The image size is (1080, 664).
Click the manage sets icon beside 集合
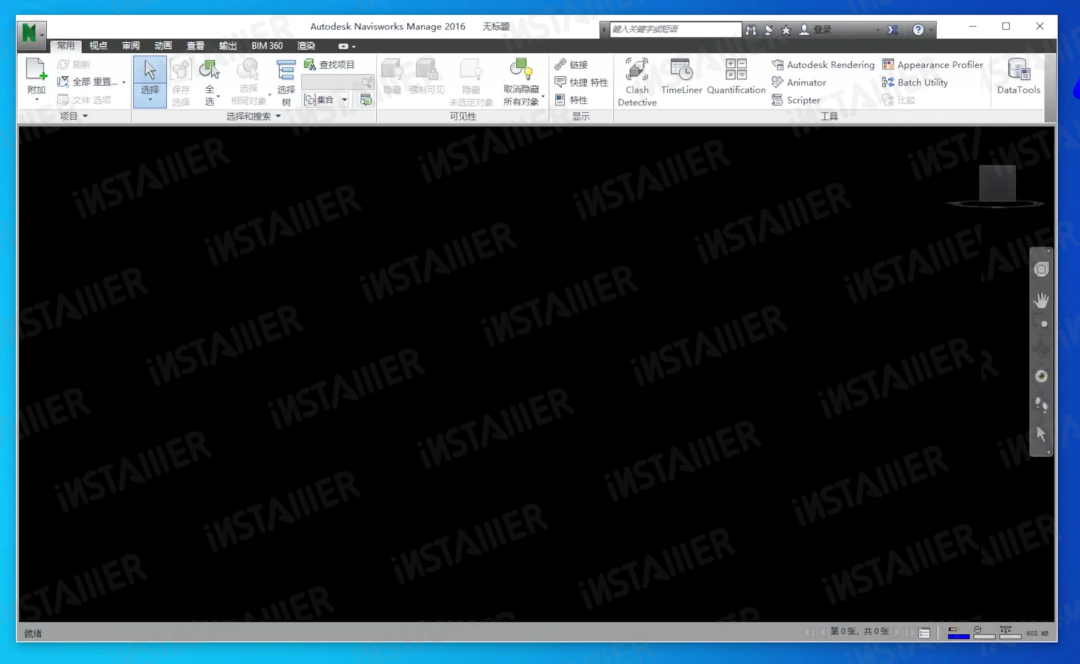(x=366, y=100)
